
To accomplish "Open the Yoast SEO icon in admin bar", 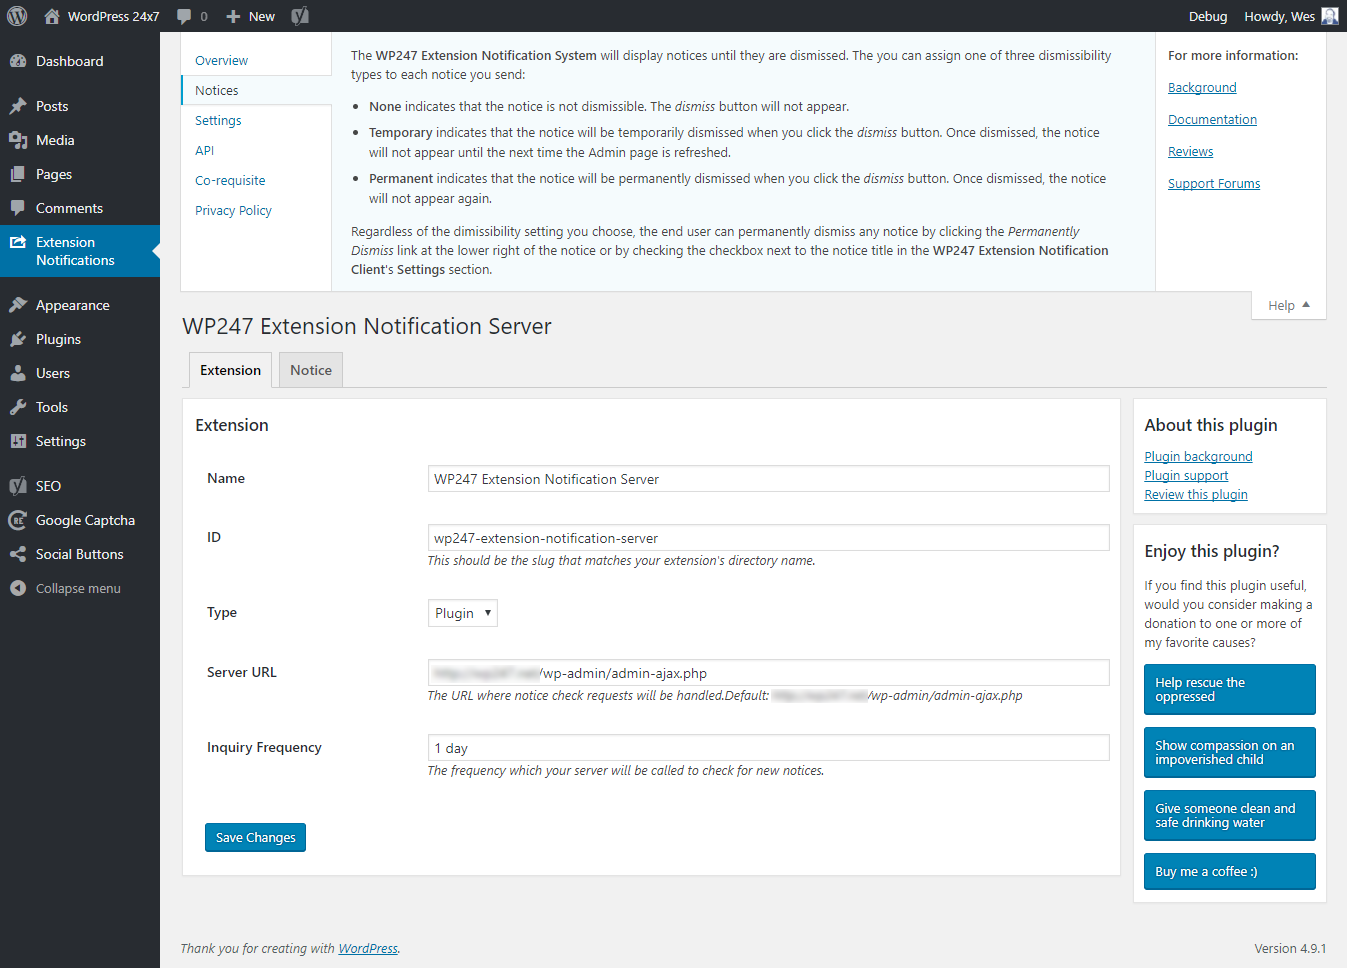I will [x=300, y=16].
